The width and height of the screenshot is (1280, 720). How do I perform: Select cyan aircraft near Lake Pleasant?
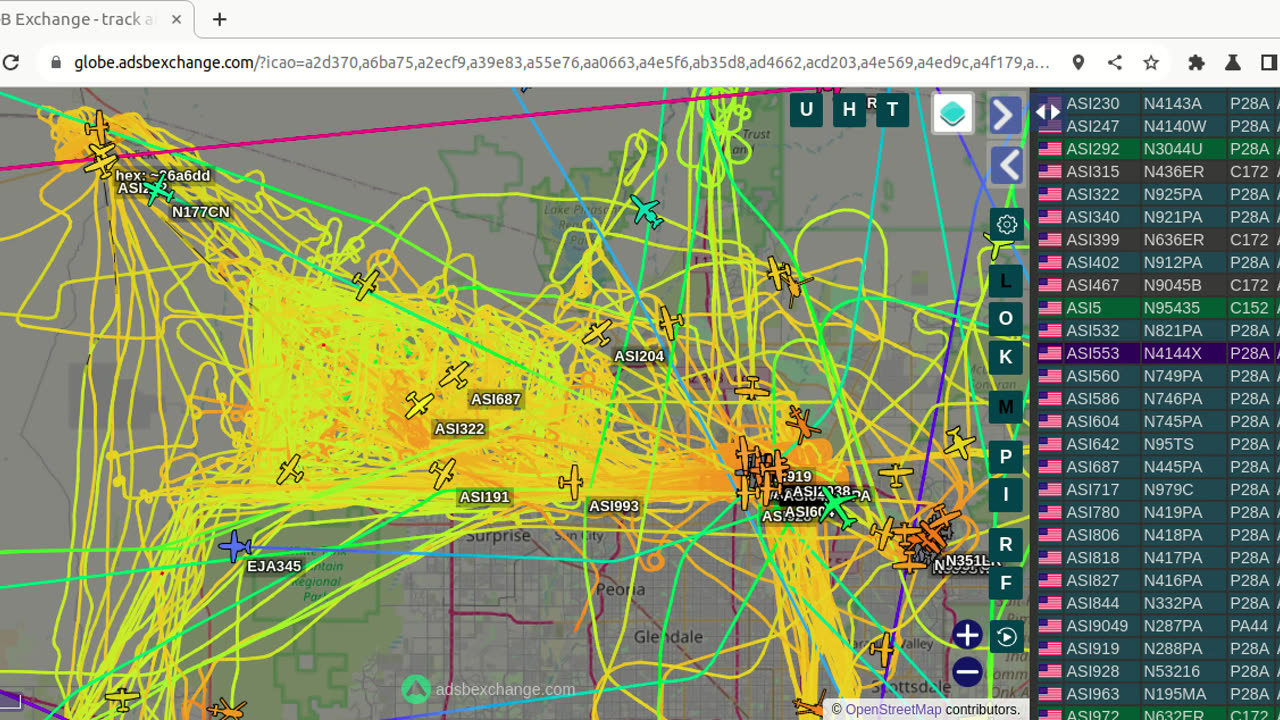(647, 211)
